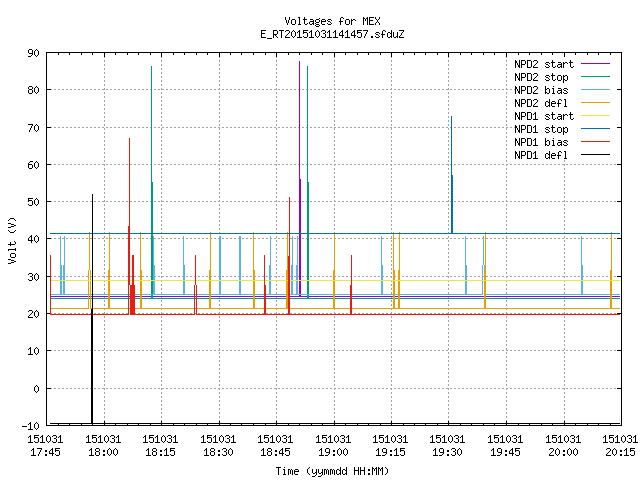Click the 'NPD1 start' legend label
640x480 pixels.
click(x=544, y=116)
